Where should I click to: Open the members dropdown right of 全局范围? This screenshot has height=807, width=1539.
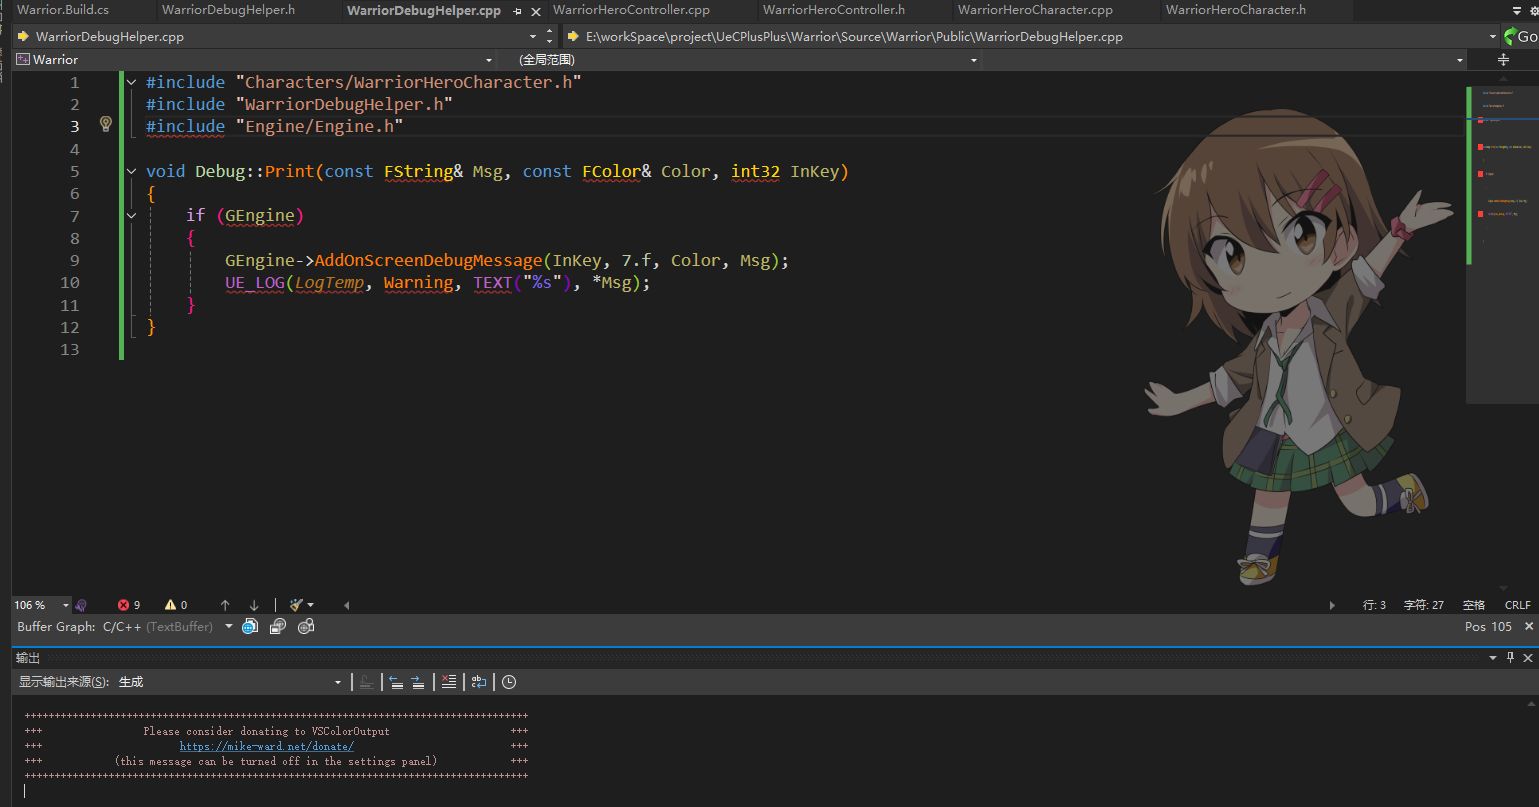tap(1459, 60)
